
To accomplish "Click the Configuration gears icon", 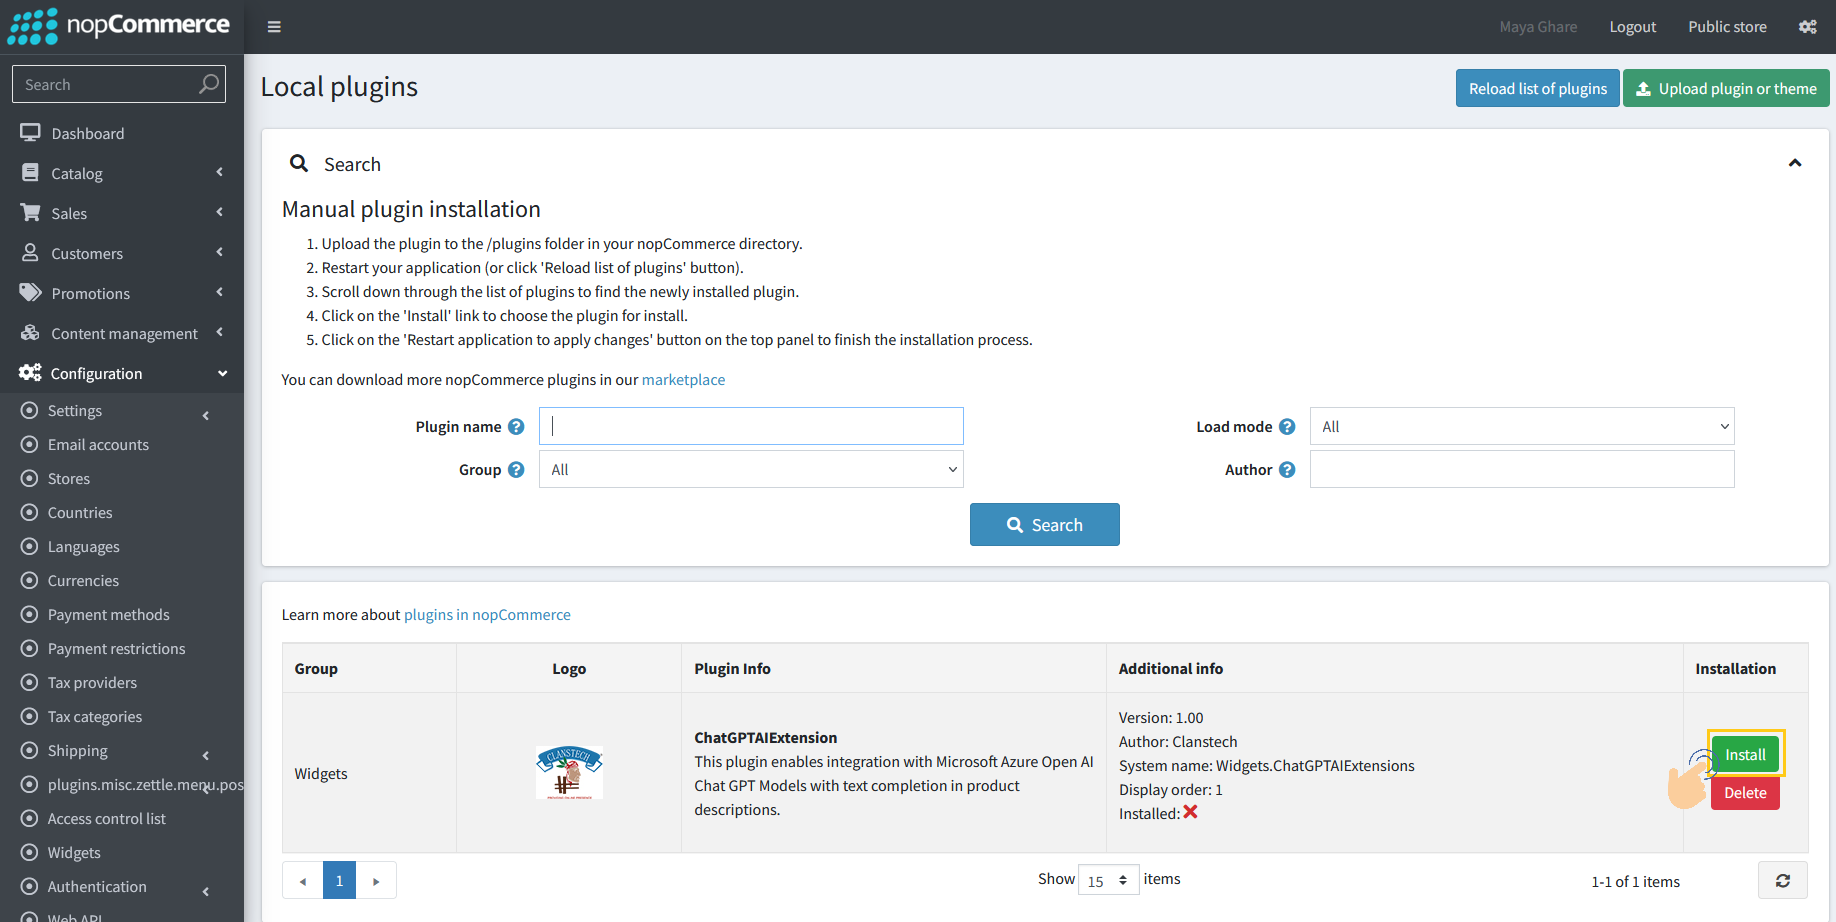I will point(30,373).
